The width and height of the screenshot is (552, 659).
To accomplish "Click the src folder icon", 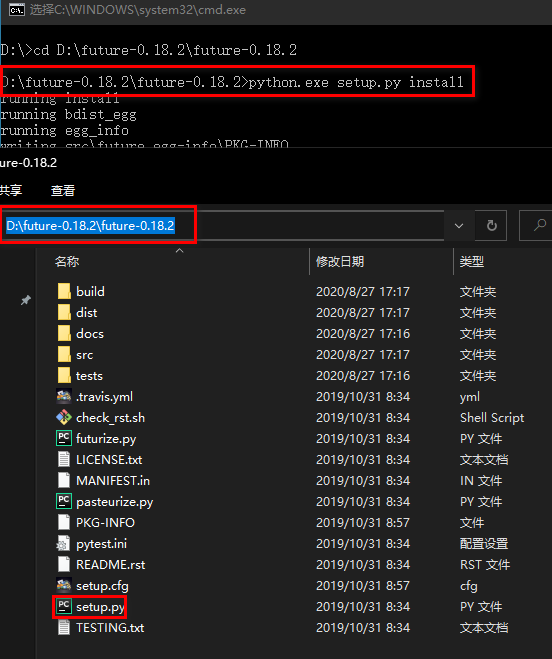I will (x=64, y=354).
